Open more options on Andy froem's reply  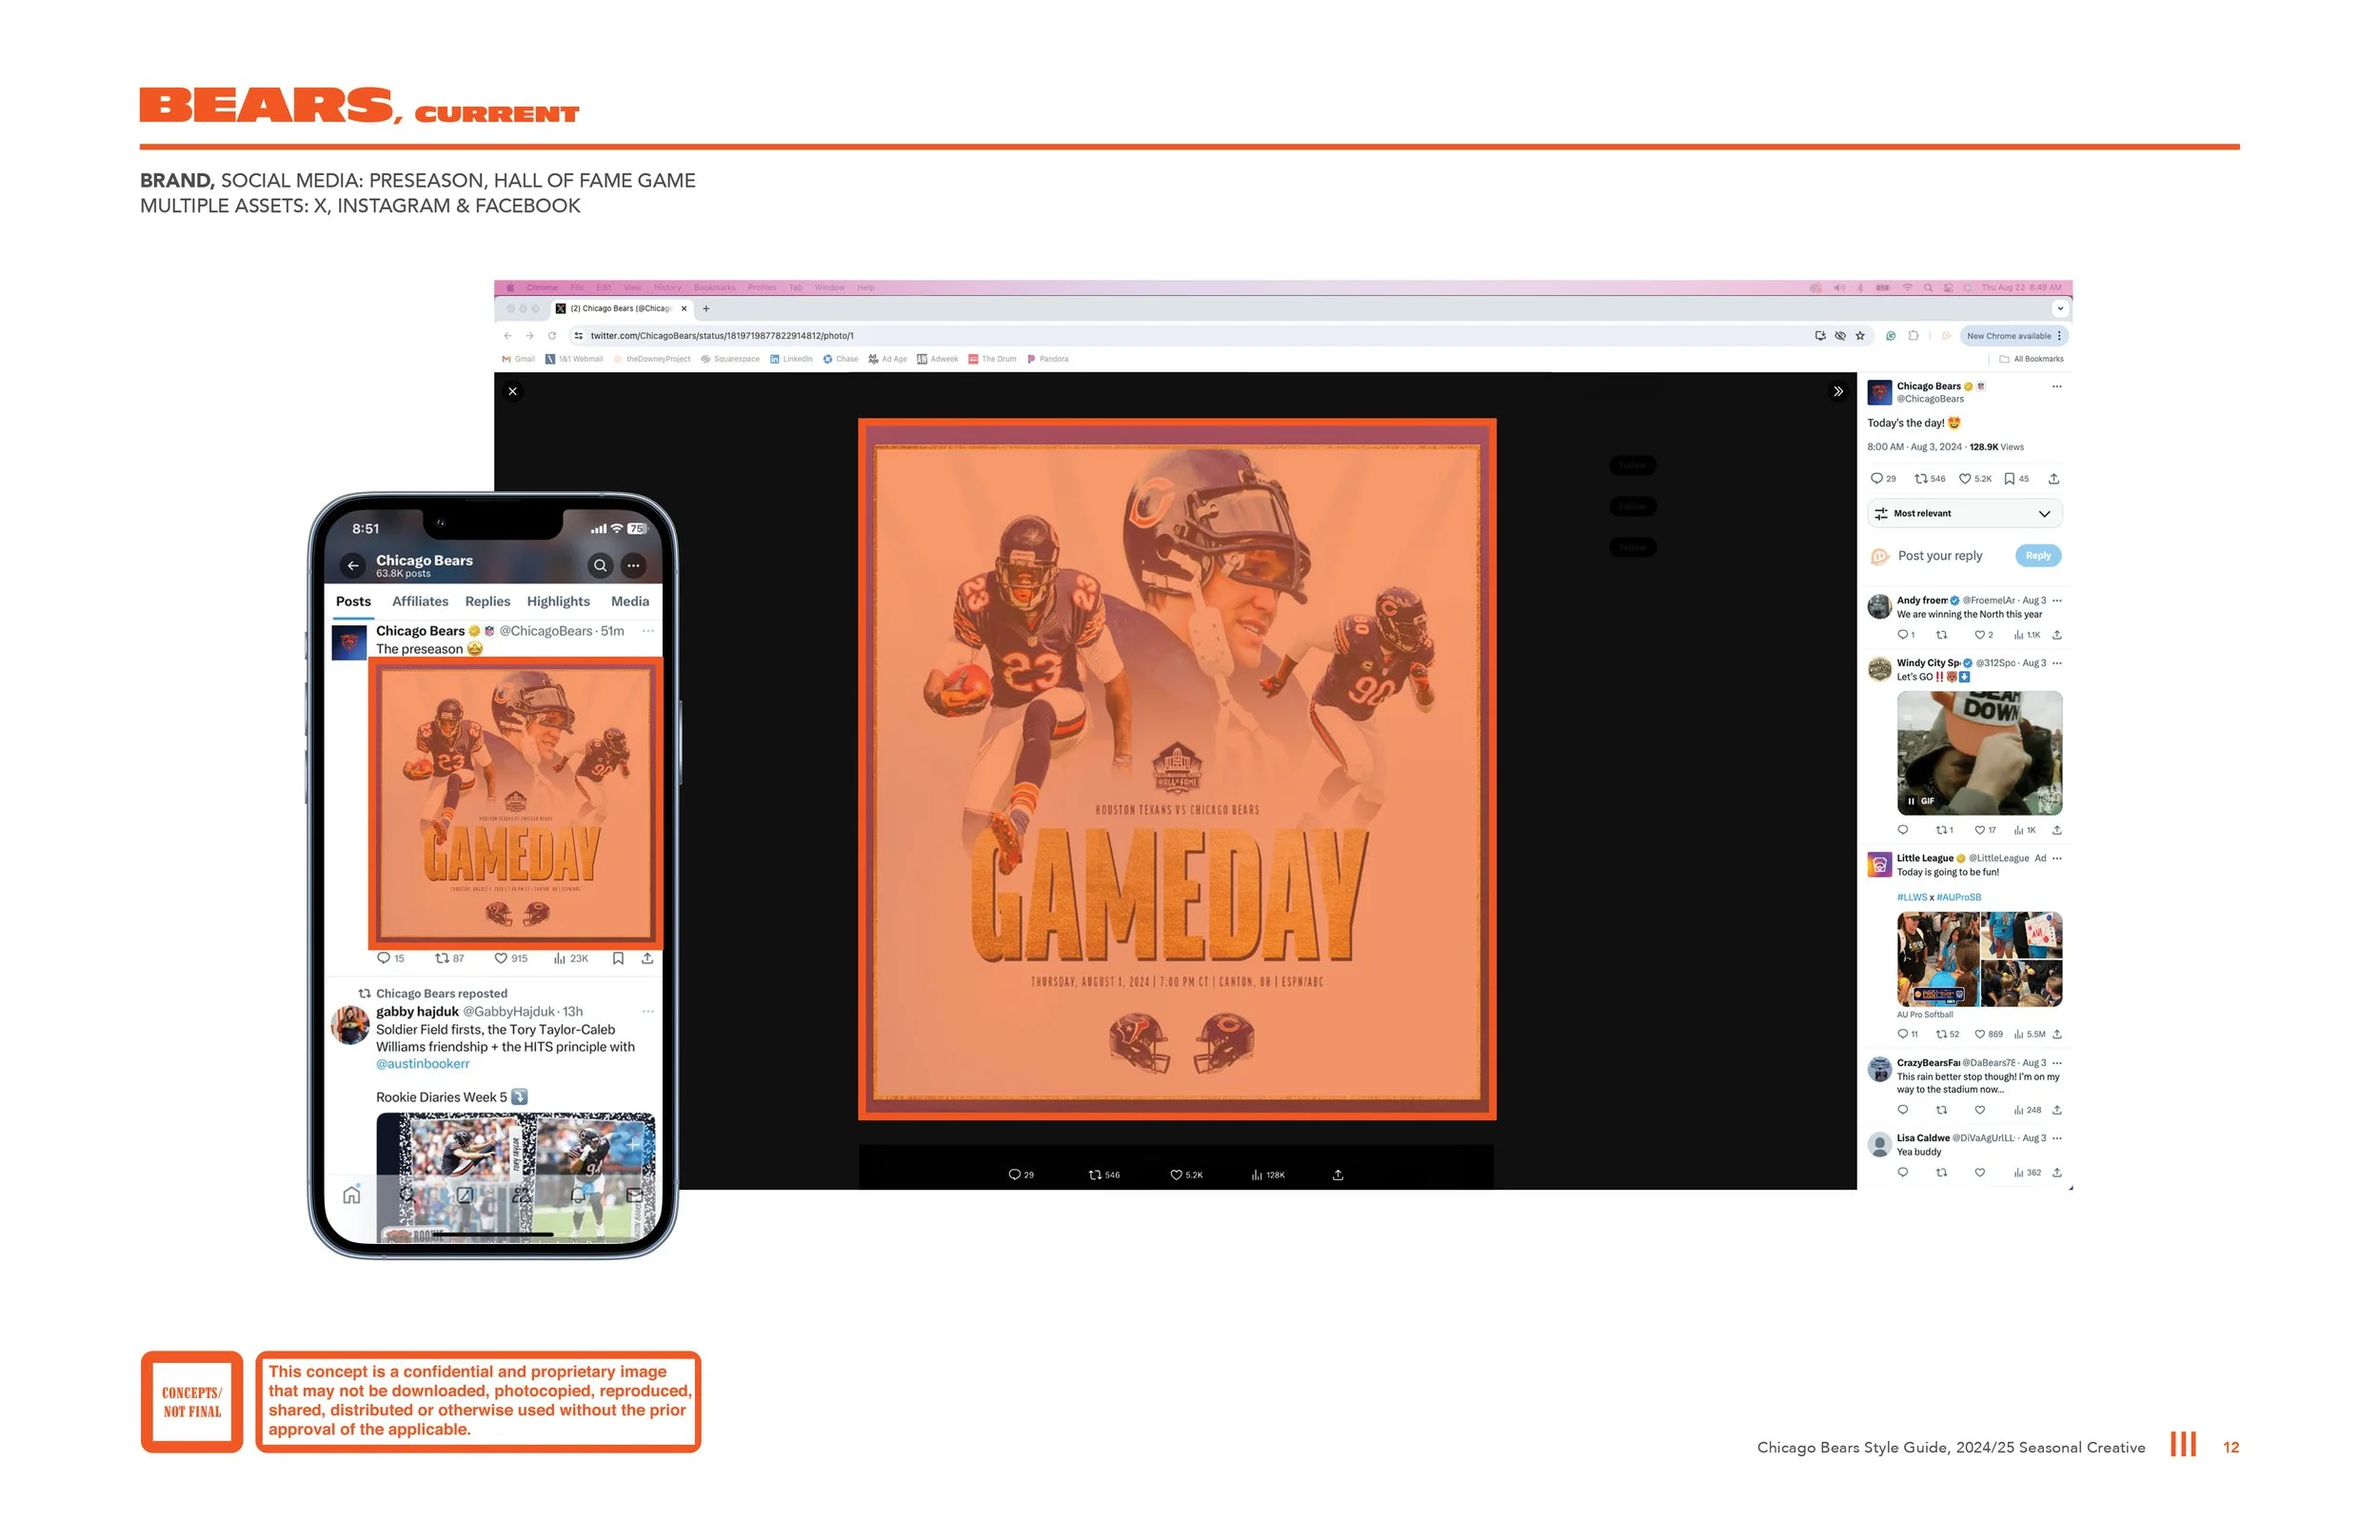click(x=2056, y=601)
